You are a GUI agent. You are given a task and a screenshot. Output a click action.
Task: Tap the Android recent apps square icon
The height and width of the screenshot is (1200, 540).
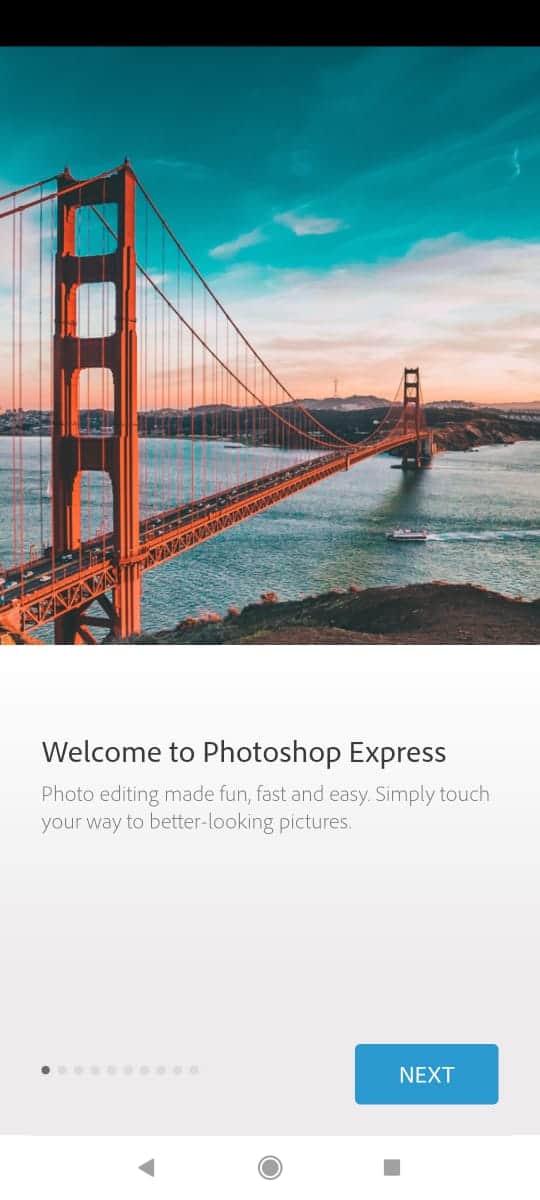pos(392,1167)
